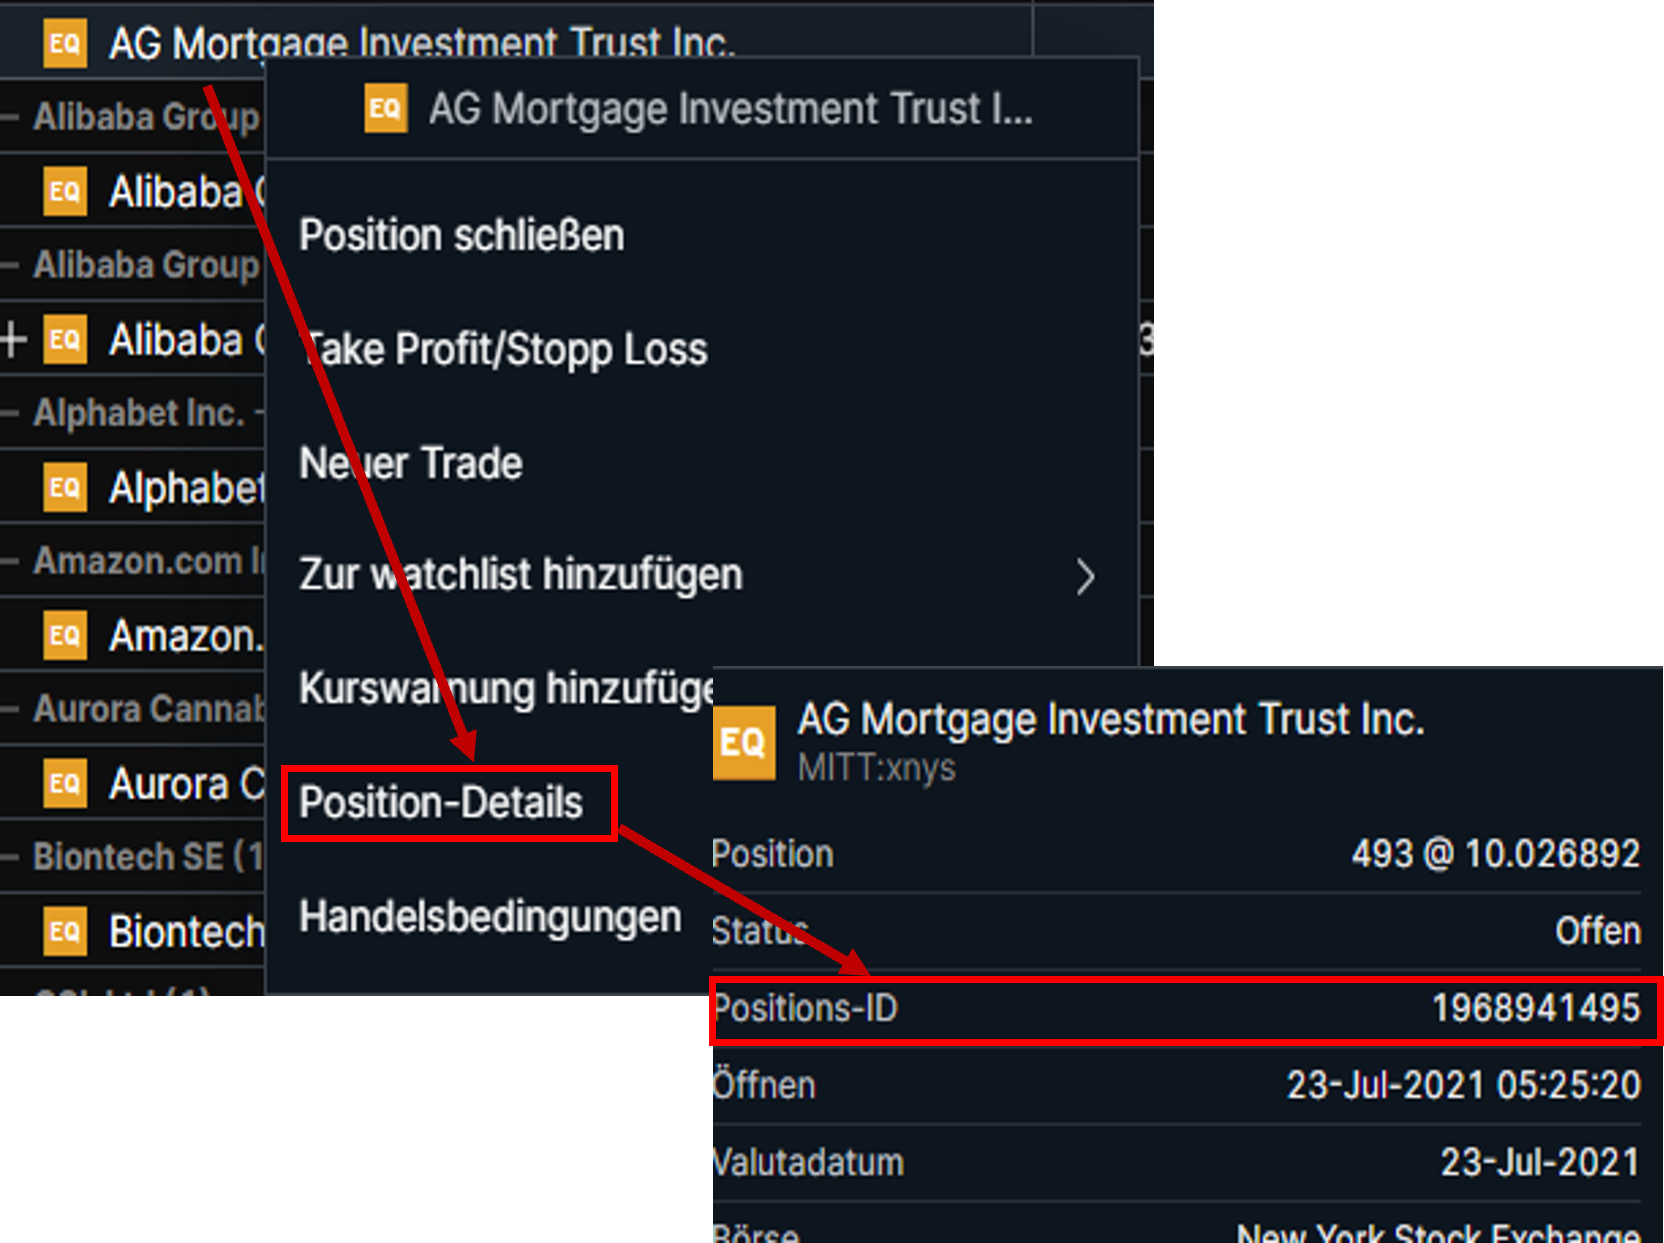Expand the Alibaba row with plus sign
The image size is (1664, 1243).
(x=13, y=339)
